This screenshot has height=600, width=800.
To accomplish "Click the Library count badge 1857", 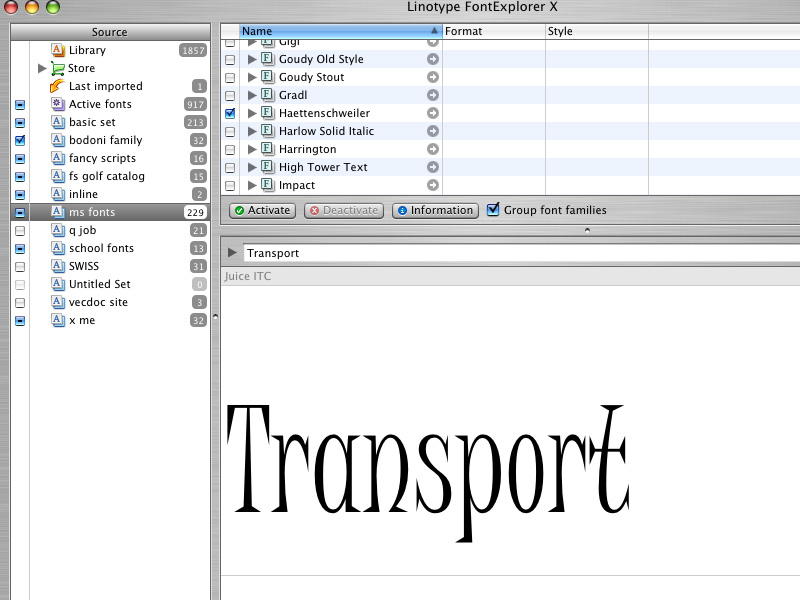I will click(193, 51).
